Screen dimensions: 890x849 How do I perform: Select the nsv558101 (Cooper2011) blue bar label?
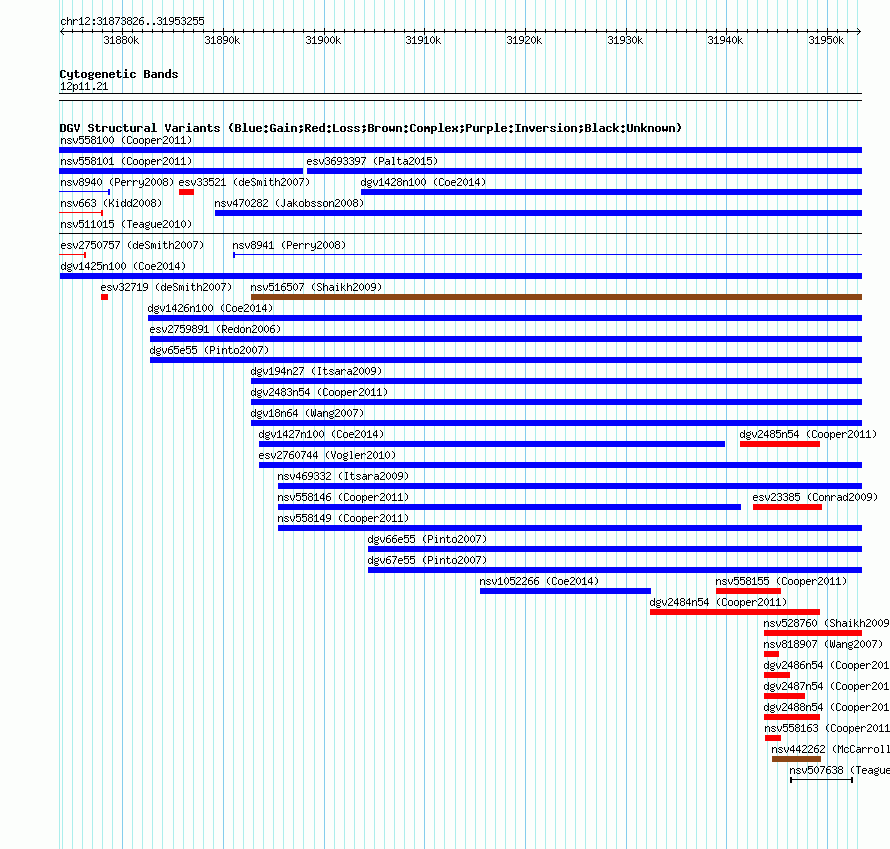(126, 161)
